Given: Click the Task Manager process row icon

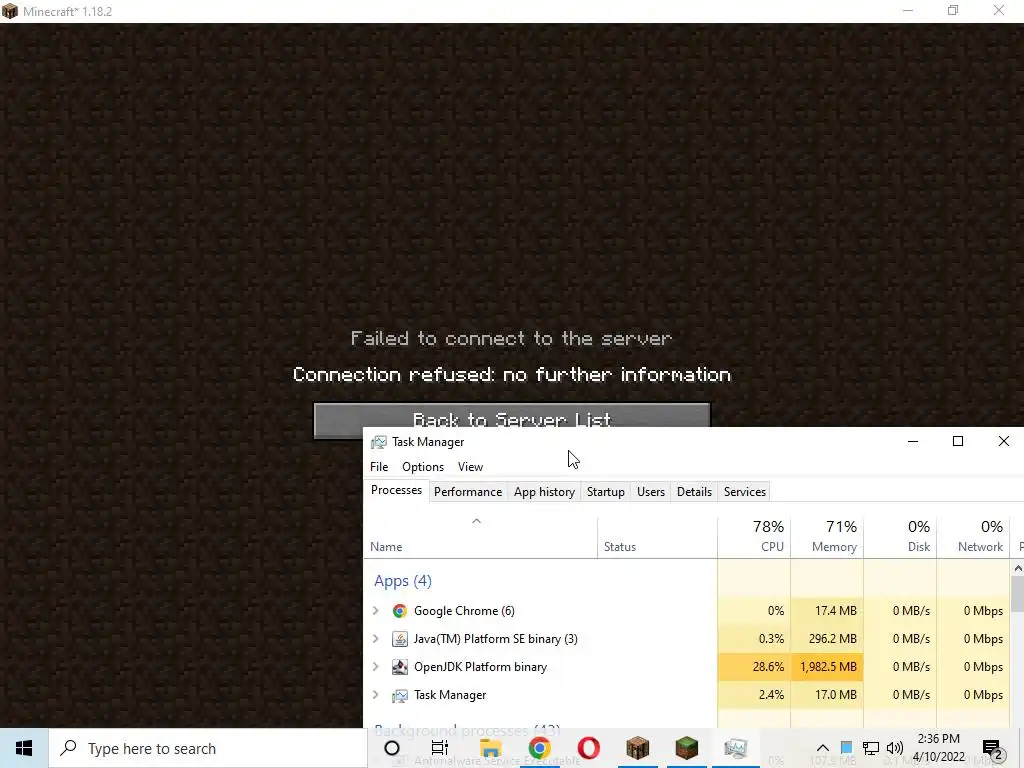Looking at the screenshot, I should click(400, 695).
